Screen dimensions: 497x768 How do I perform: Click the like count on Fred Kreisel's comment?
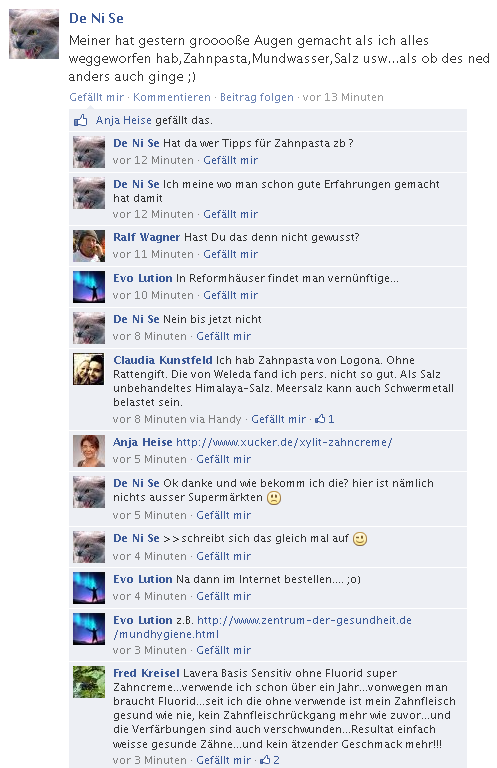[270, 760]
